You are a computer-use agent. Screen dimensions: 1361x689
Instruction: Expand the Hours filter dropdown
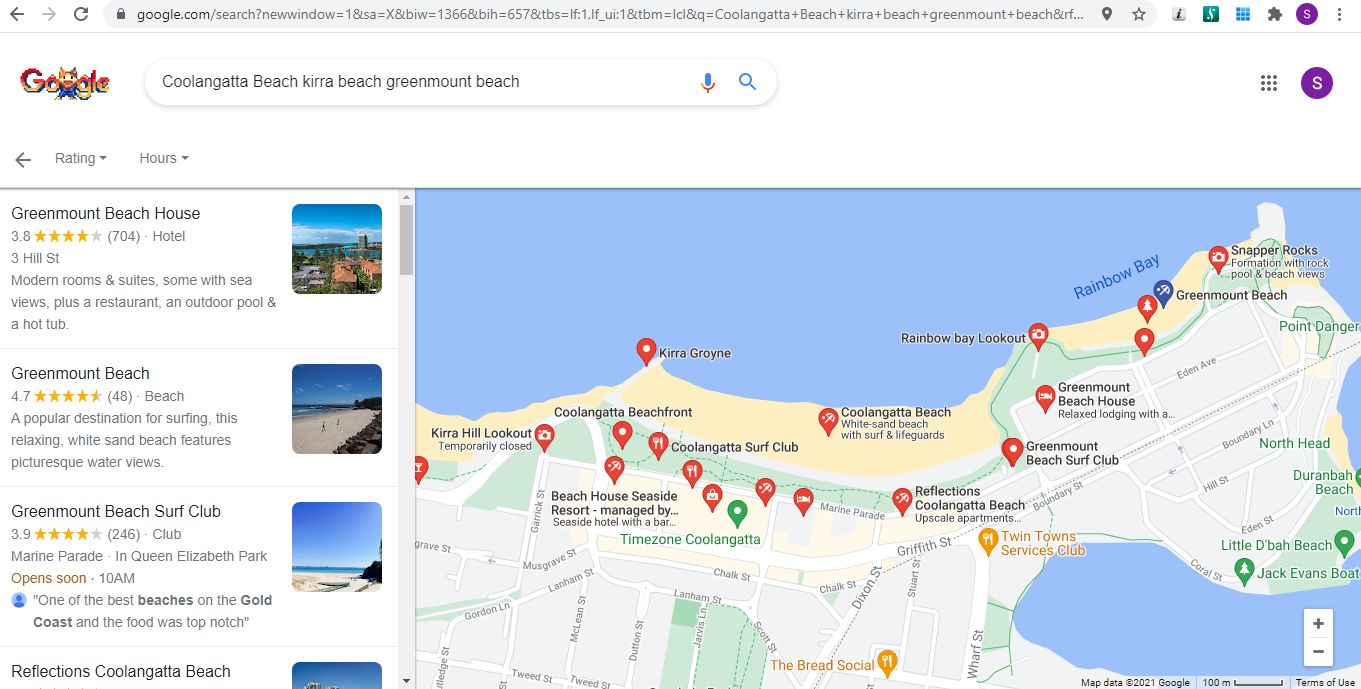point(164,158)
